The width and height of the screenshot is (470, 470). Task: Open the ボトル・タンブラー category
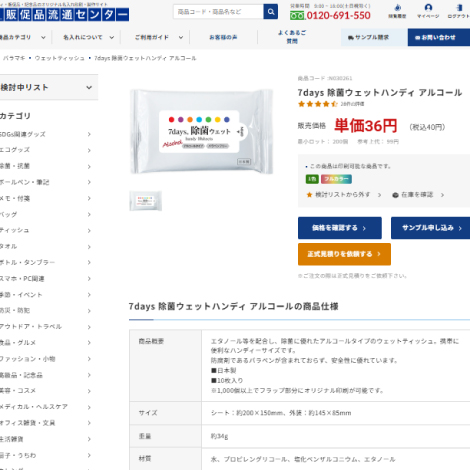(x=46, y=262)
